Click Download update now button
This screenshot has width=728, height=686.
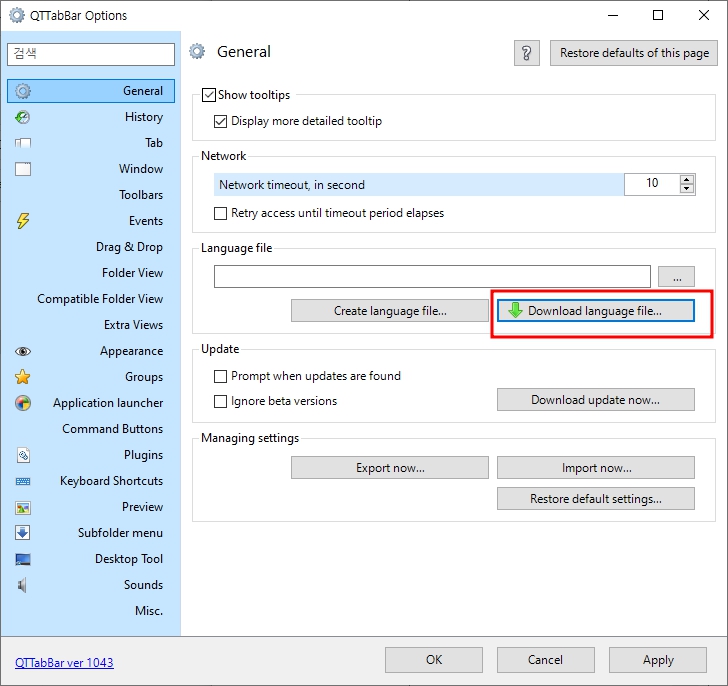(x=596, y=400)
